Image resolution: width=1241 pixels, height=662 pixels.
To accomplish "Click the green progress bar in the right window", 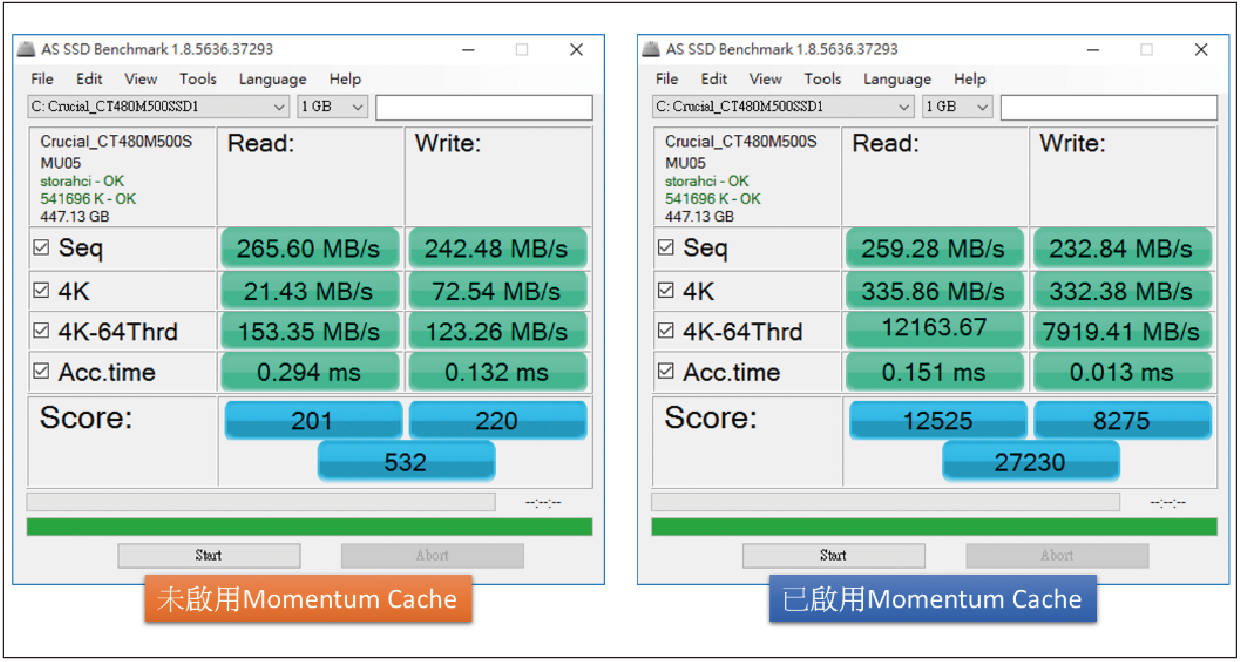I will click(x=934, y=526).
